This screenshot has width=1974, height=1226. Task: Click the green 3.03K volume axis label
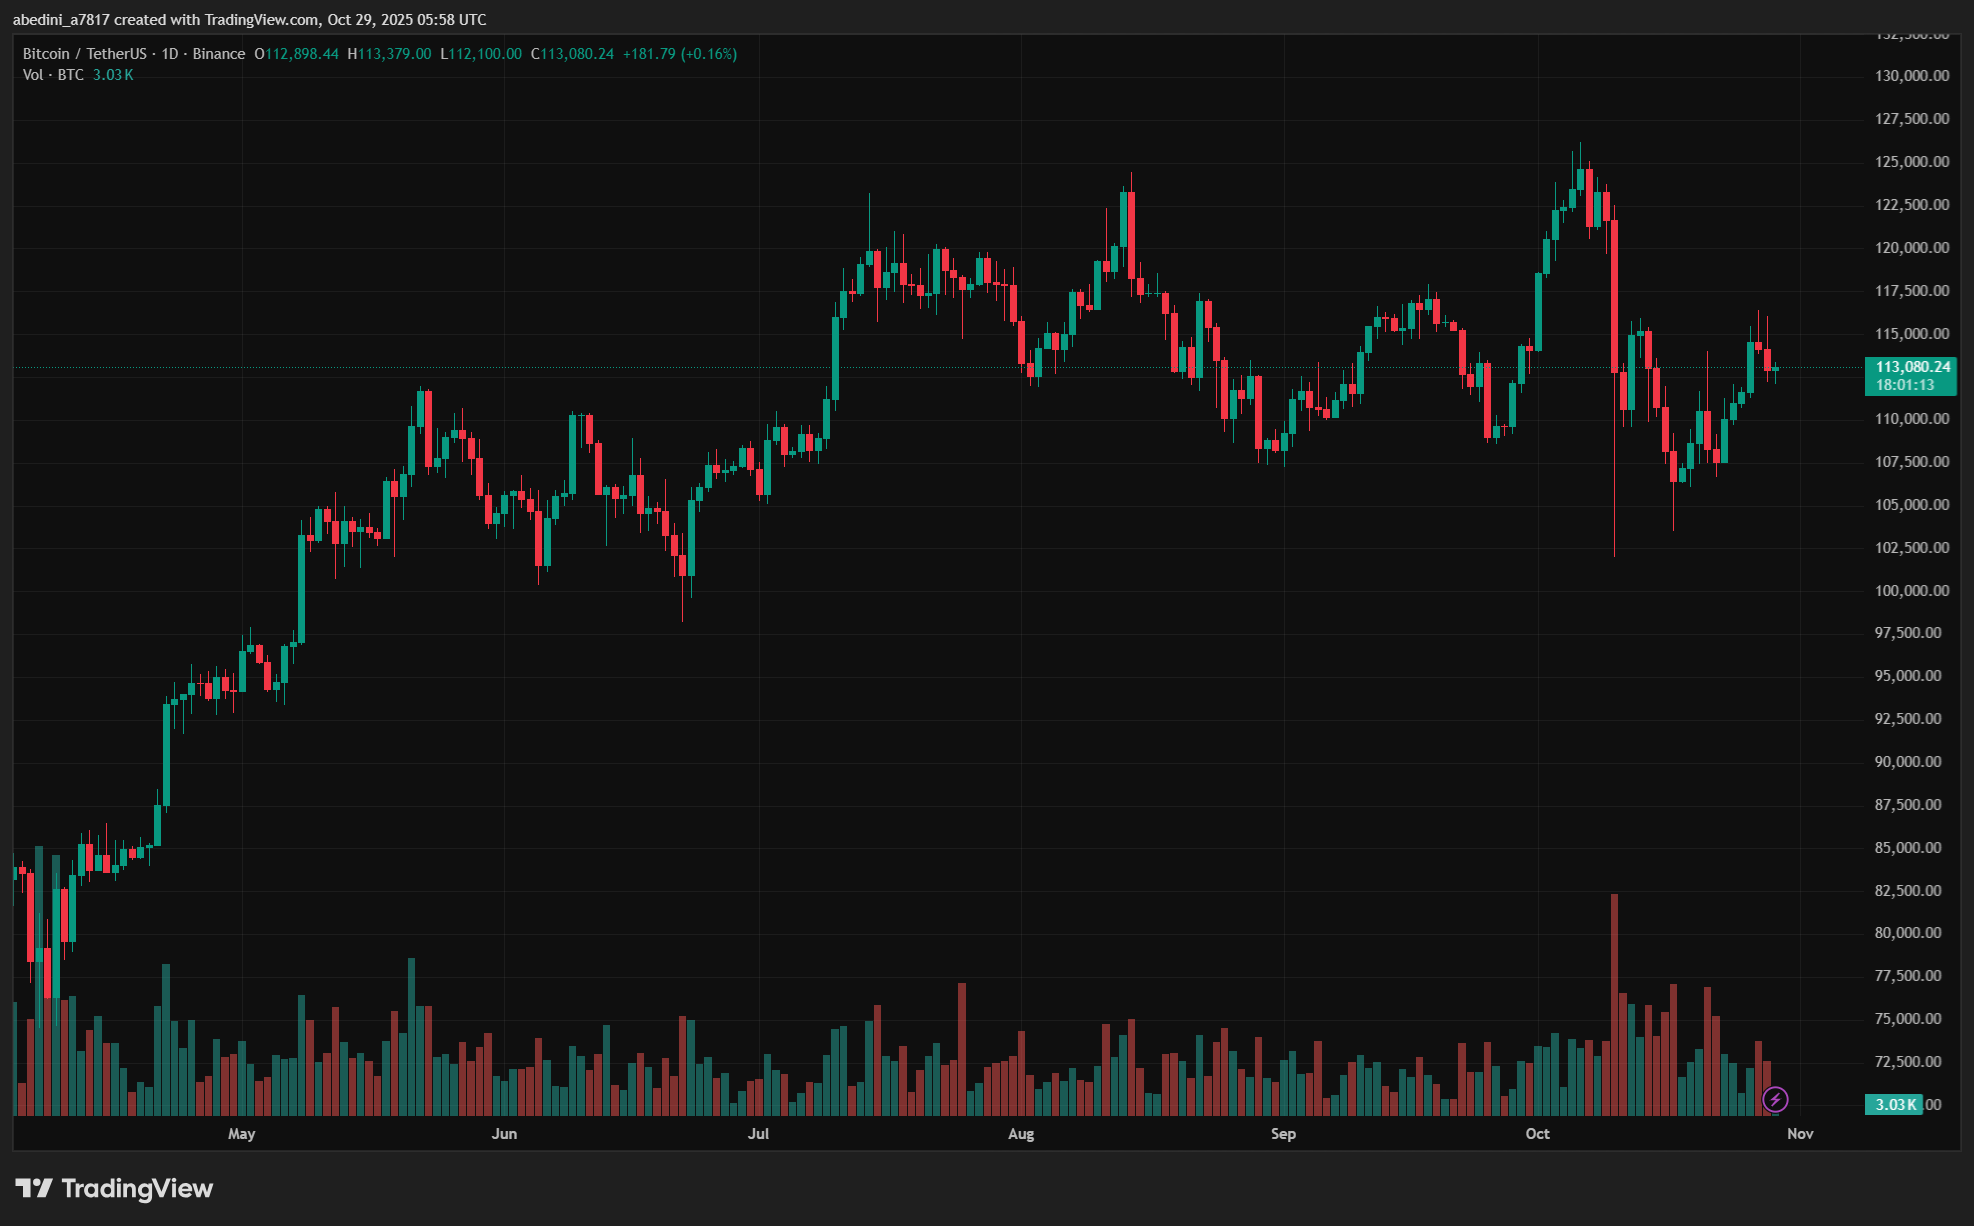pyautogui.click(x=1893, y=1104)
